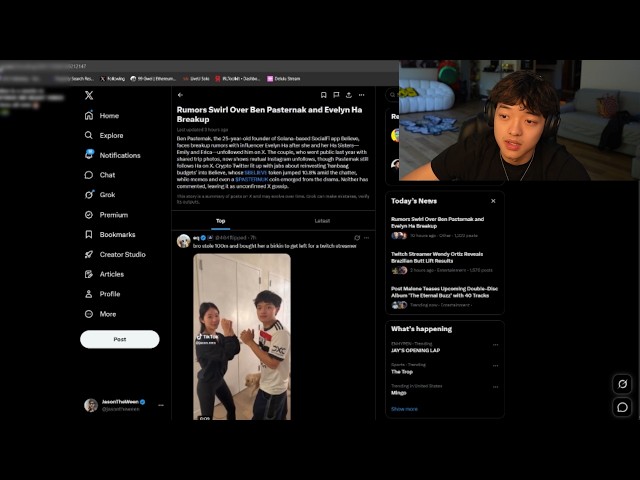This screenshot has width=640, height=480.
Task: Click the Creator Studio rocket icon
Action: pyautogui.click(x=89, y=254)
